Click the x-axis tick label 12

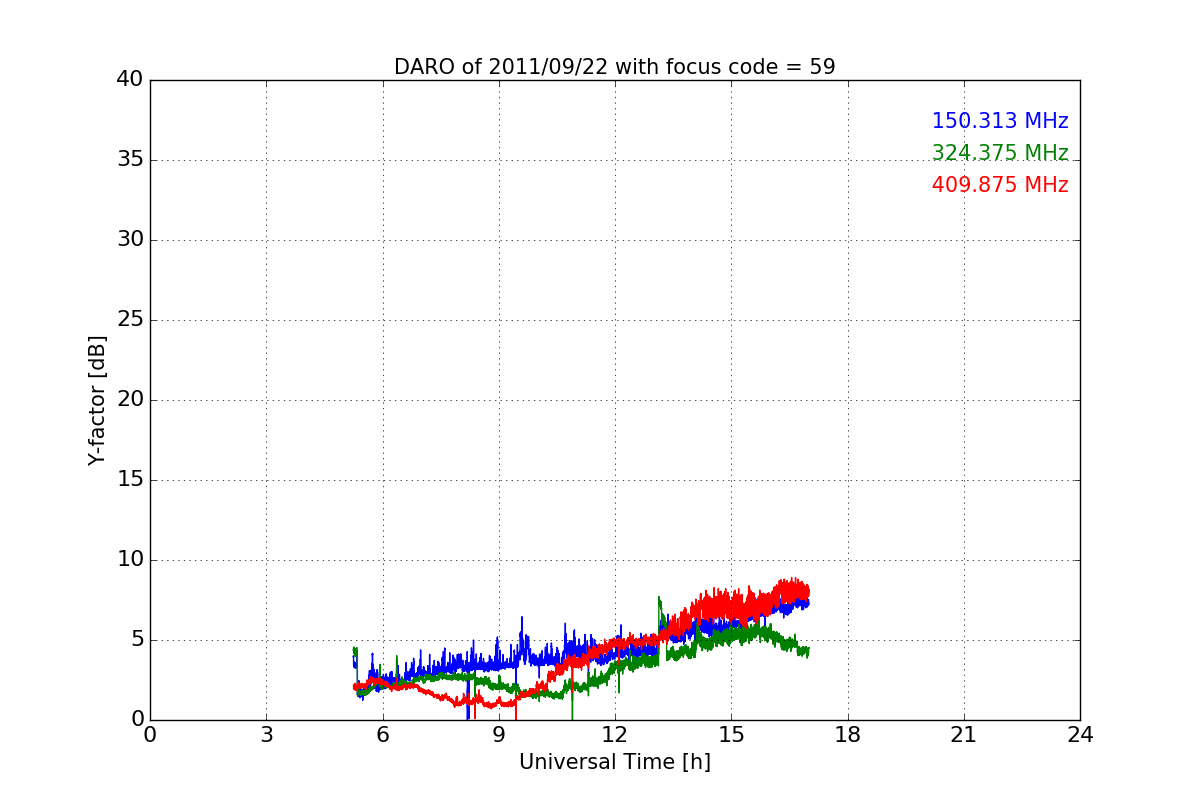[615, 735]
